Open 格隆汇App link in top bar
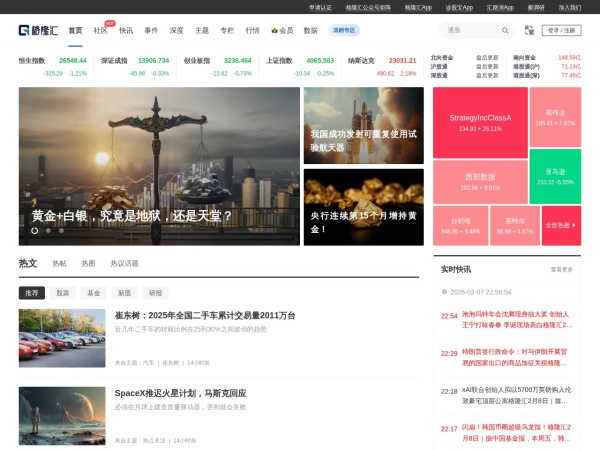The height and width of the screenshot is (450, 600). click(419, 7)
